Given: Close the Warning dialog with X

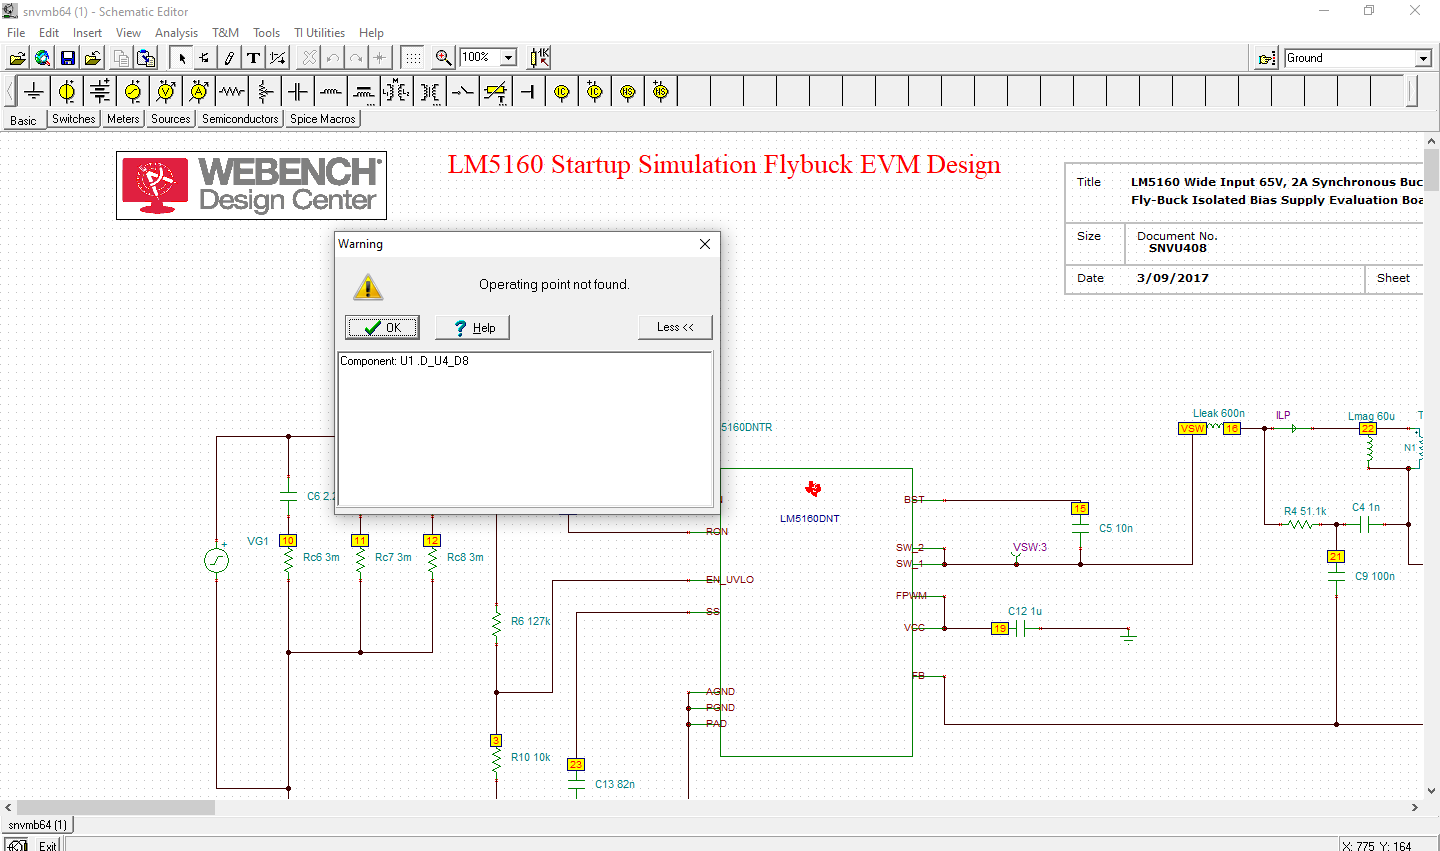Looking at the screenshot, I should click(x=705, y=244).
